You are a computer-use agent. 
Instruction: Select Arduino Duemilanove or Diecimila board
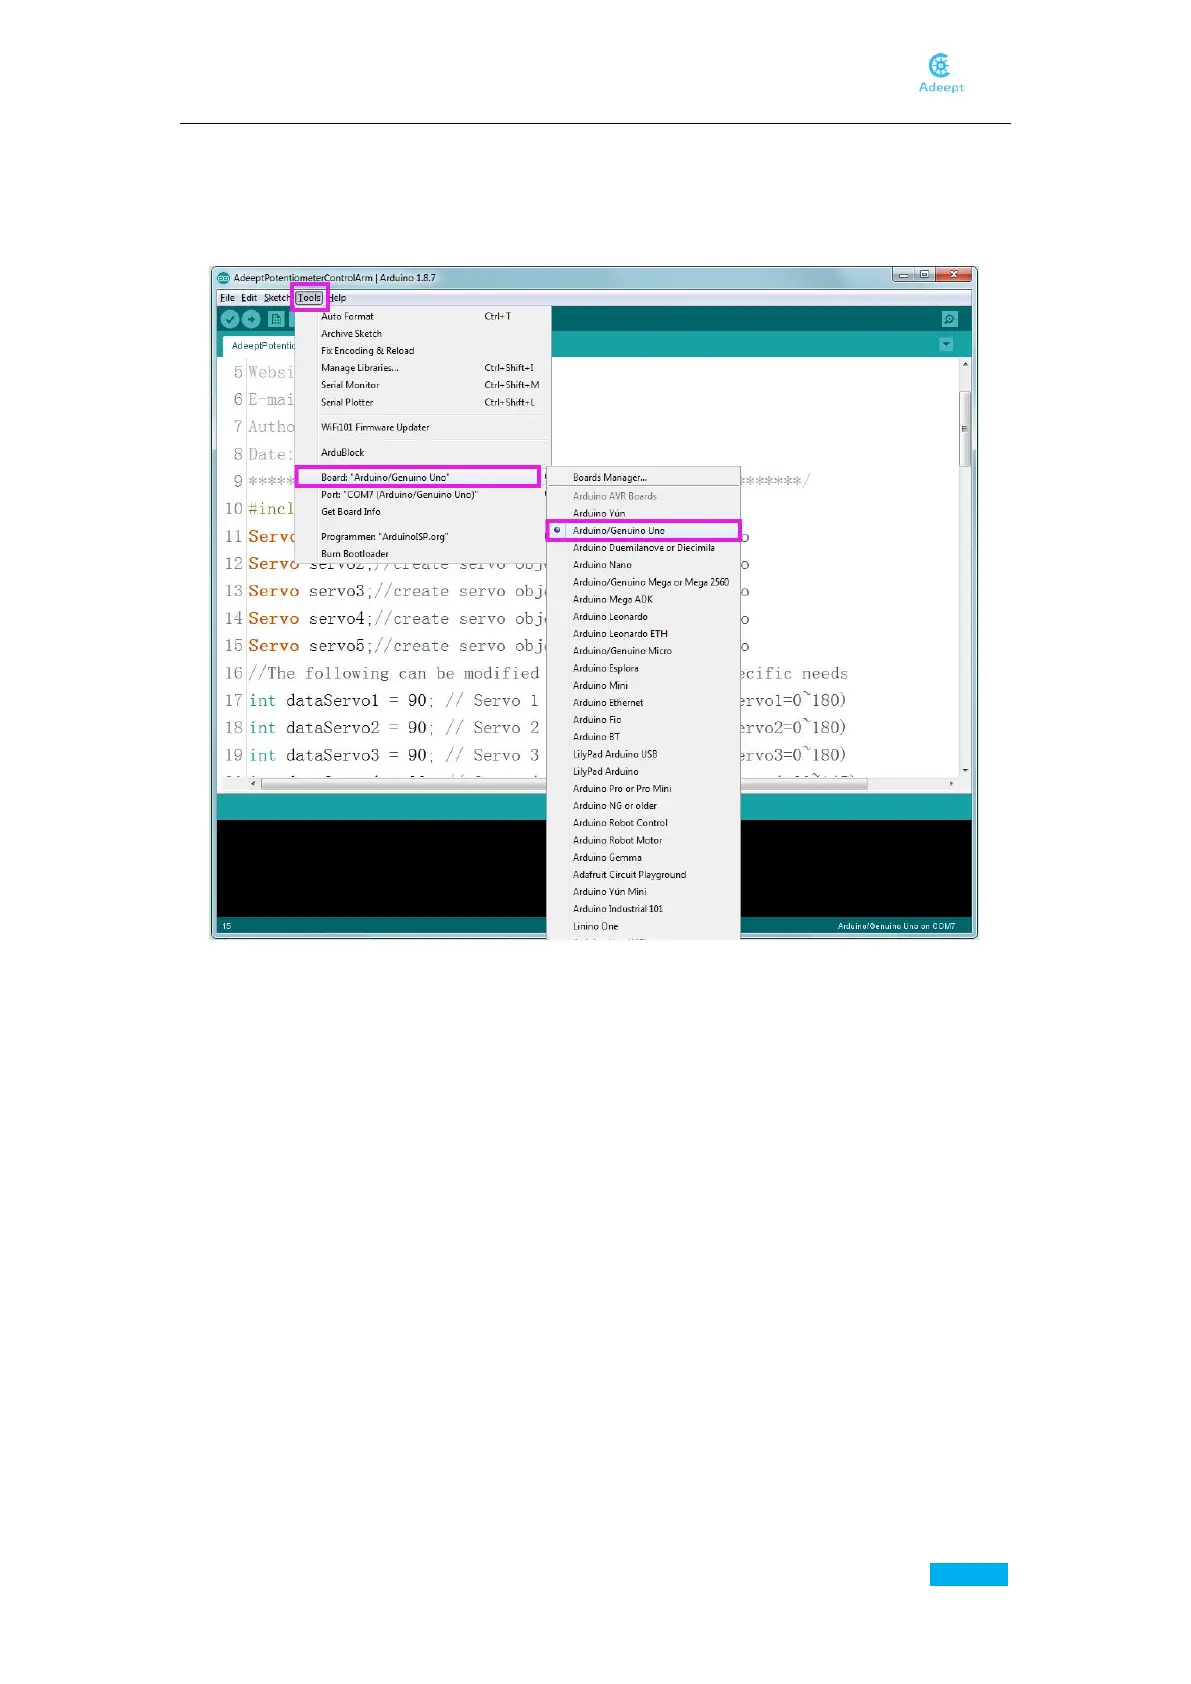point(643,548)
